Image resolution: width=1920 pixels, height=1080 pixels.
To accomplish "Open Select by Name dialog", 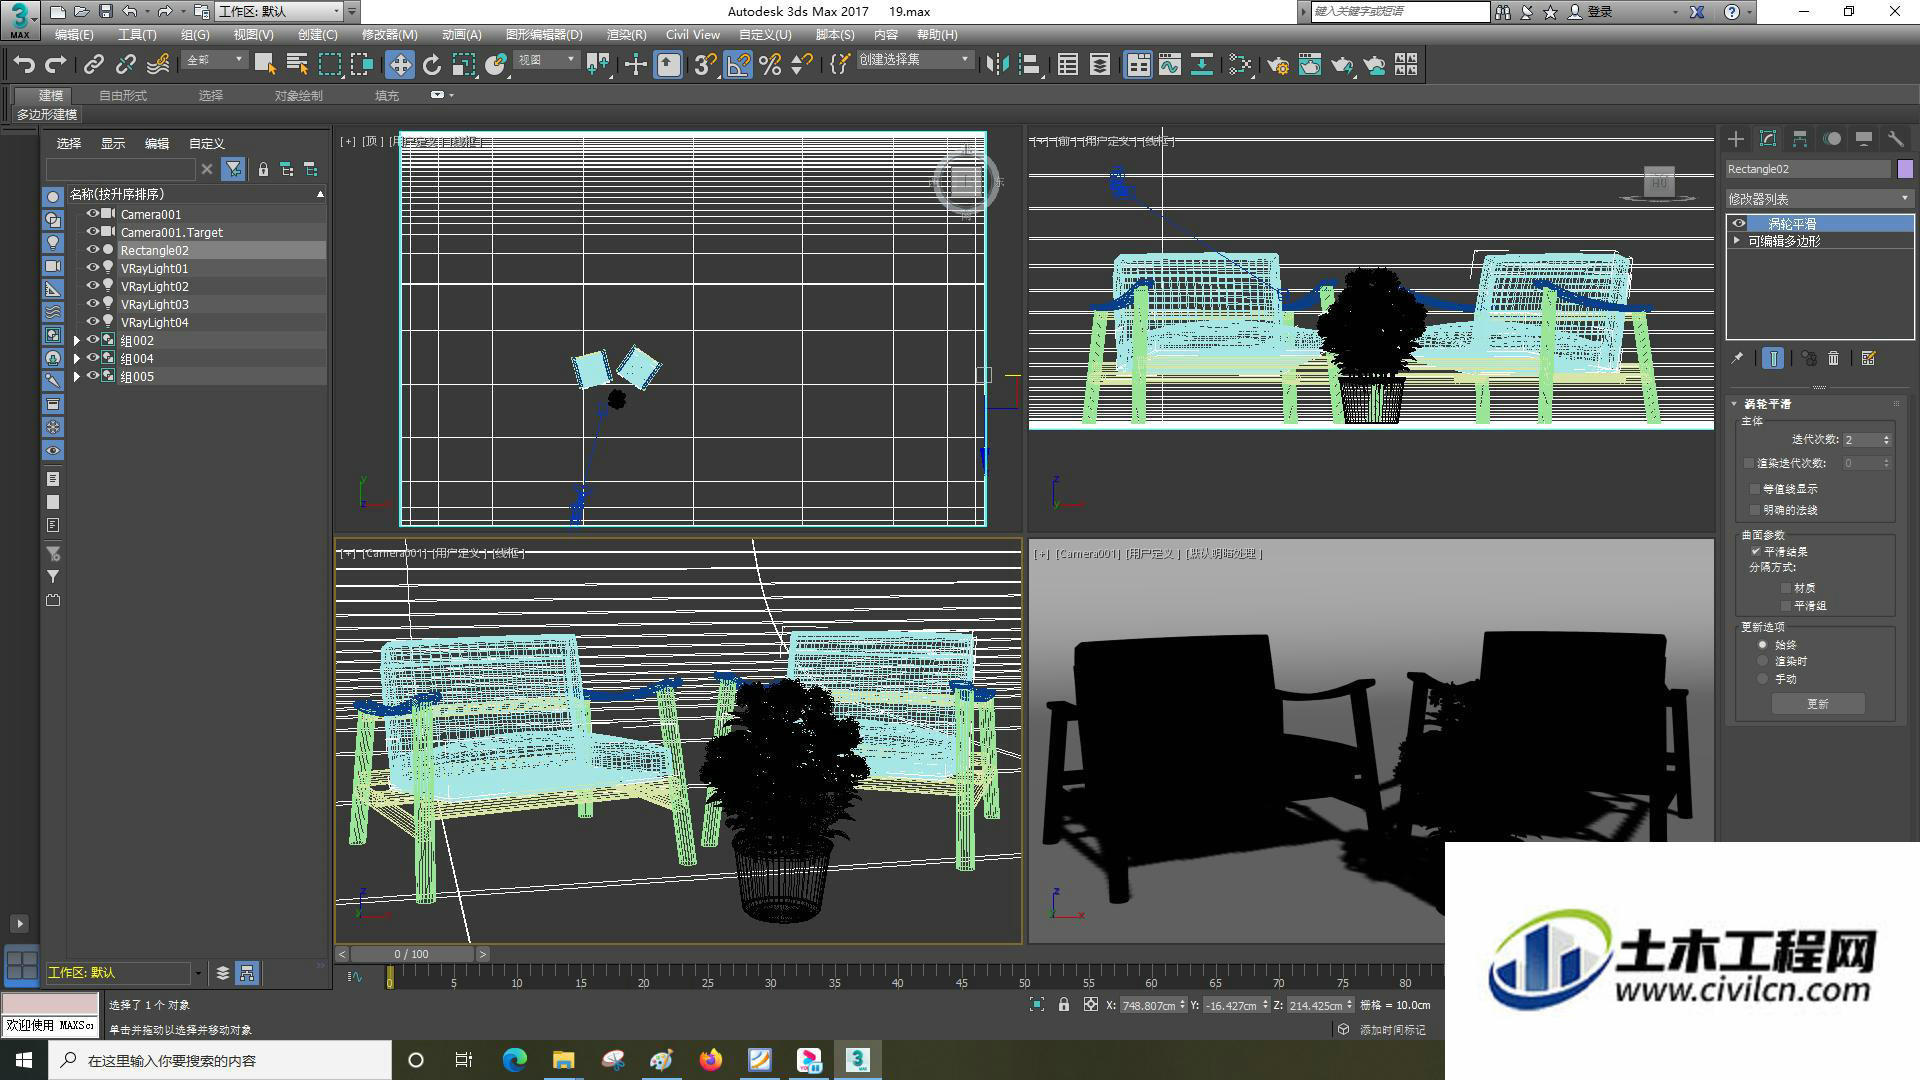I will 297,65.
